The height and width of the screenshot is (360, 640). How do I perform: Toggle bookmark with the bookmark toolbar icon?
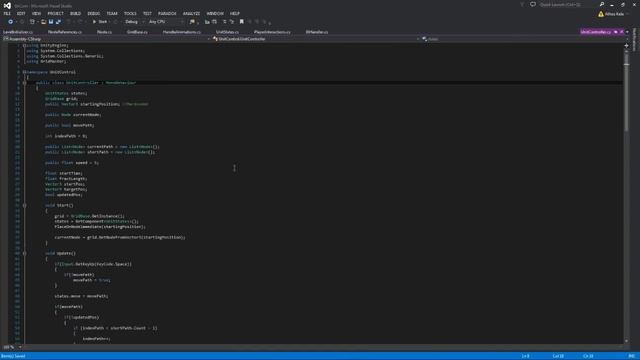coord(242,22)
